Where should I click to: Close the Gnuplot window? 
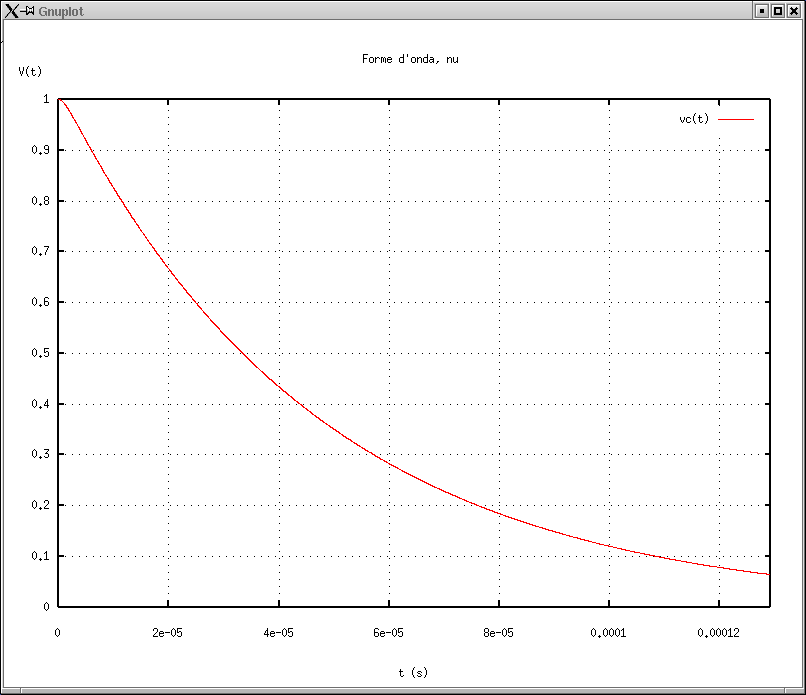click(793, 11)
